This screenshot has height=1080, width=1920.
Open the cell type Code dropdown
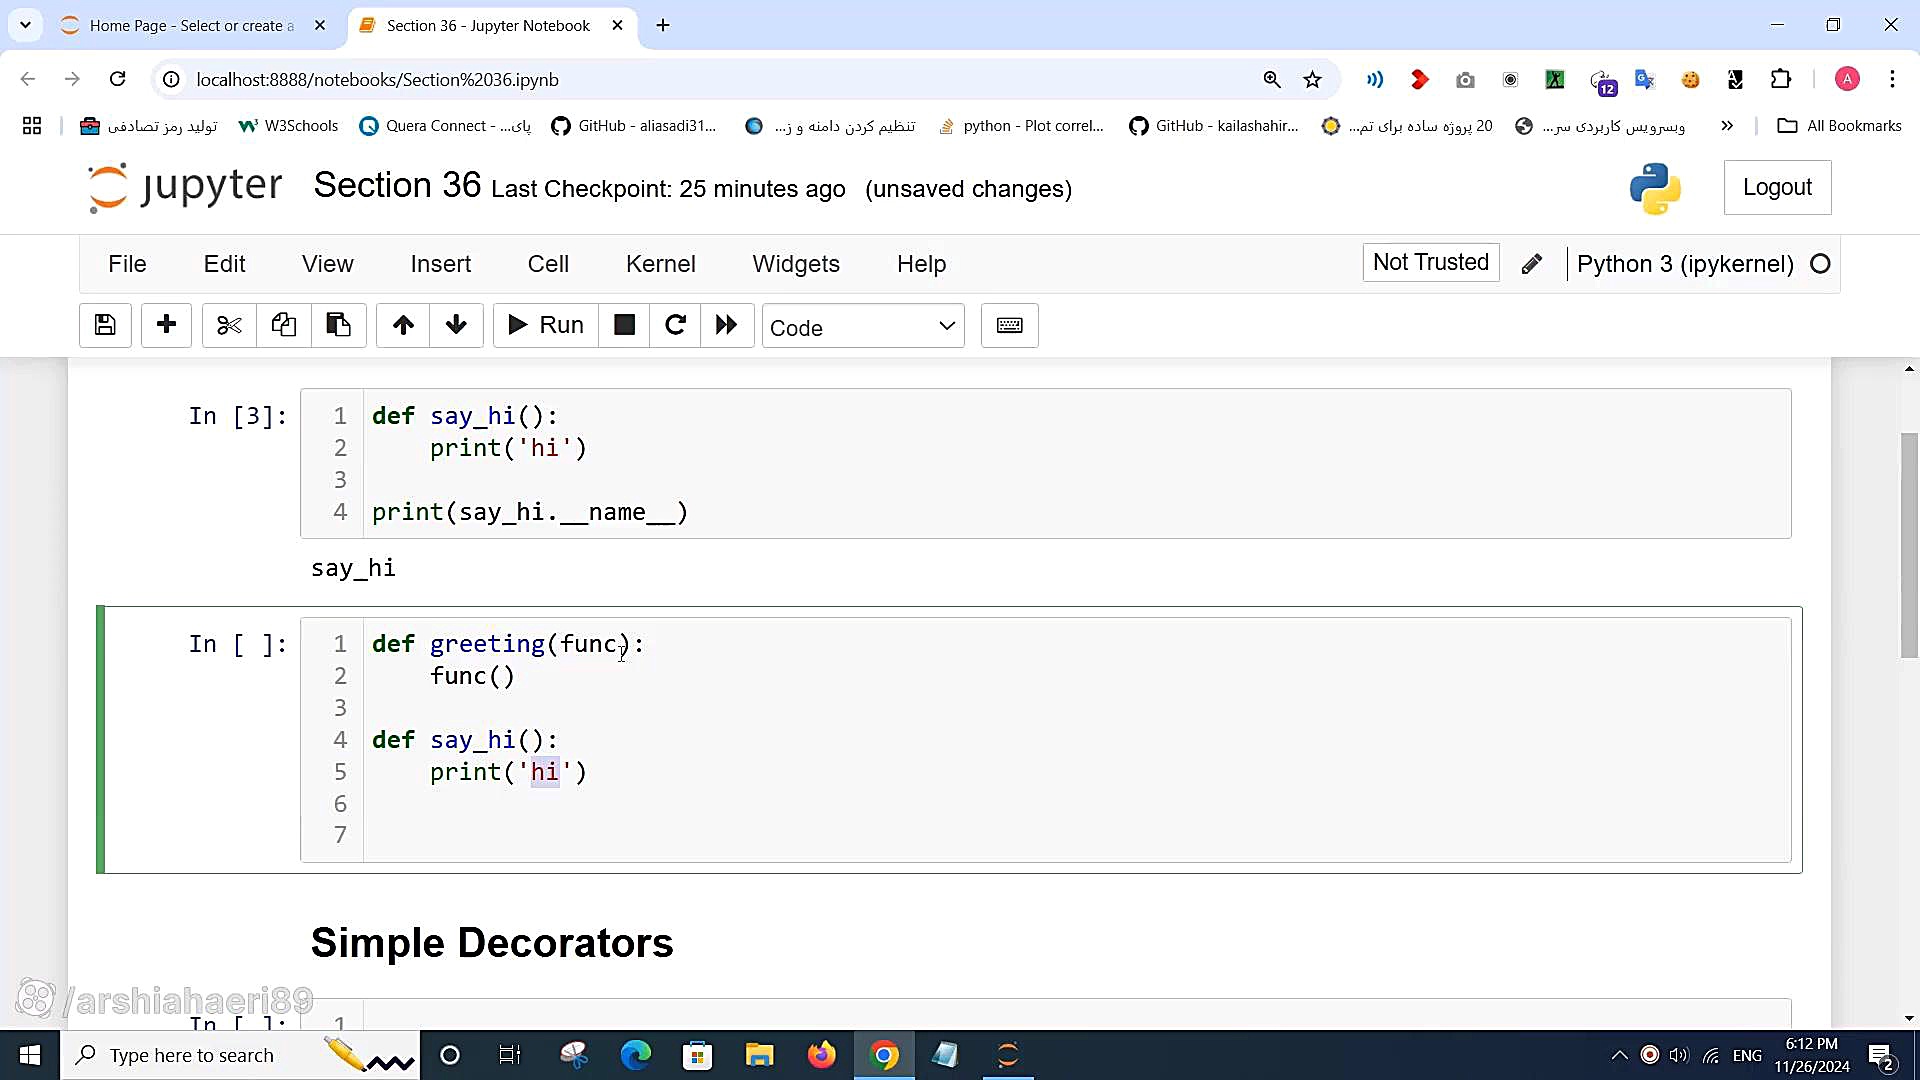tap(863, 327)
